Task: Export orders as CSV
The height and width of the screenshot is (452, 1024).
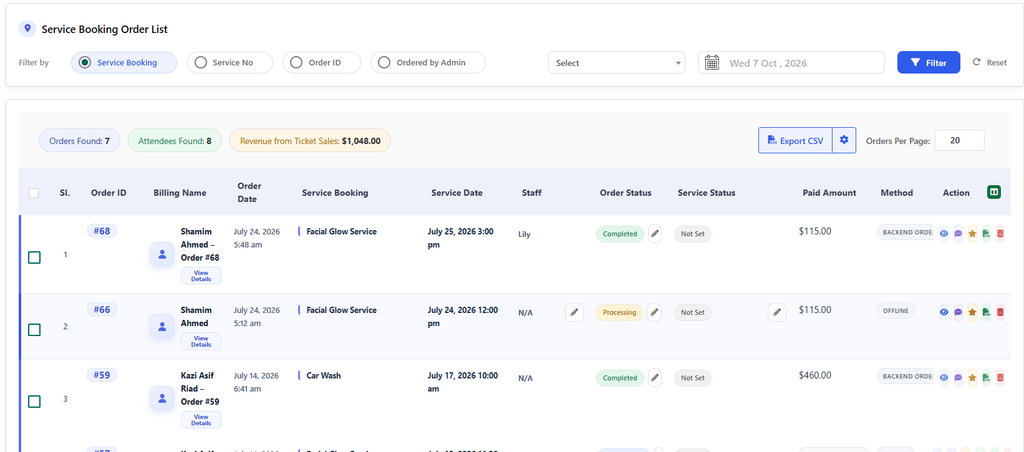Action: 795,140
